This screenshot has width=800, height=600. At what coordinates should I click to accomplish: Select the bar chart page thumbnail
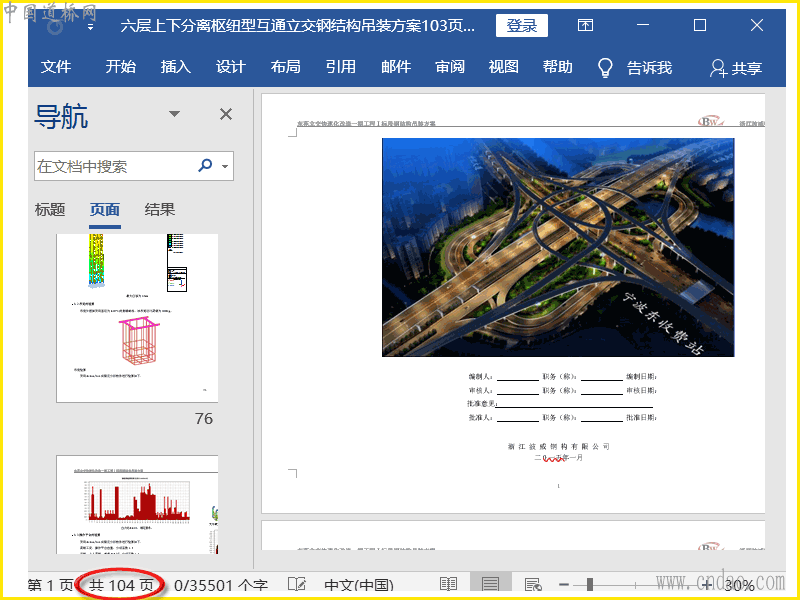[x=137, y=505]
